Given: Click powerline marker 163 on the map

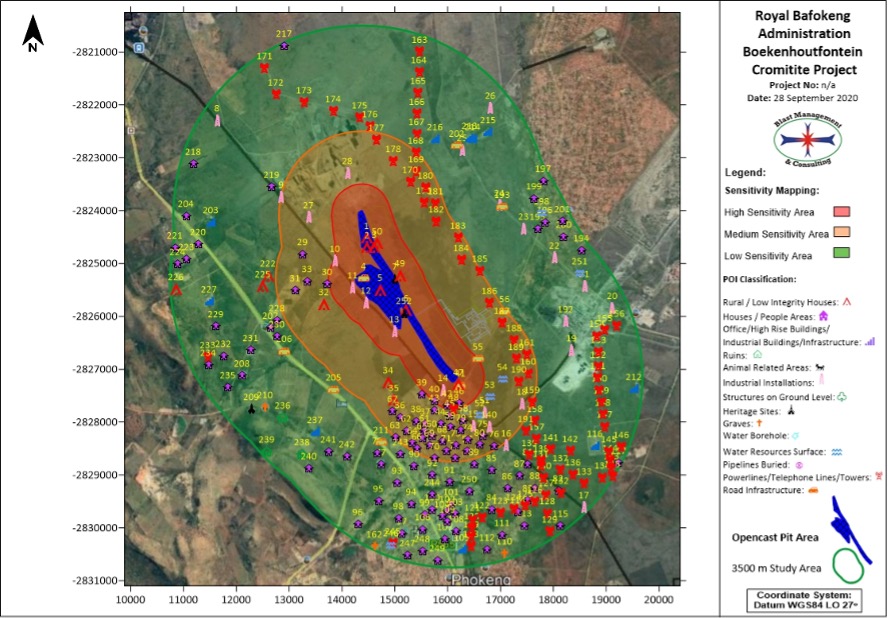Looking at the screenshot, I should coord(419,50).
